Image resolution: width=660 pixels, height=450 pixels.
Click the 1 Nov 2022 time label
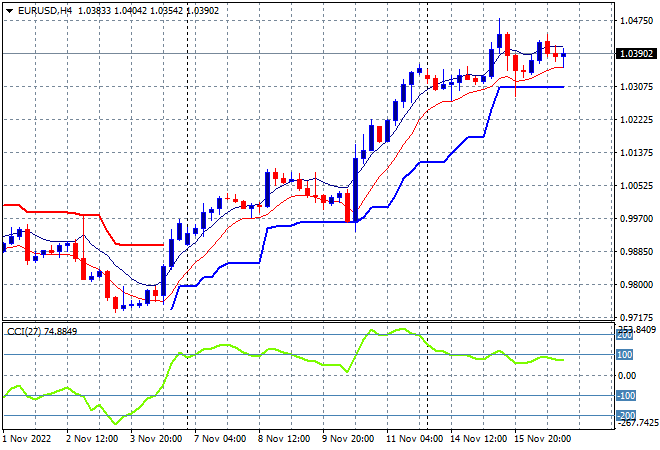27,439
